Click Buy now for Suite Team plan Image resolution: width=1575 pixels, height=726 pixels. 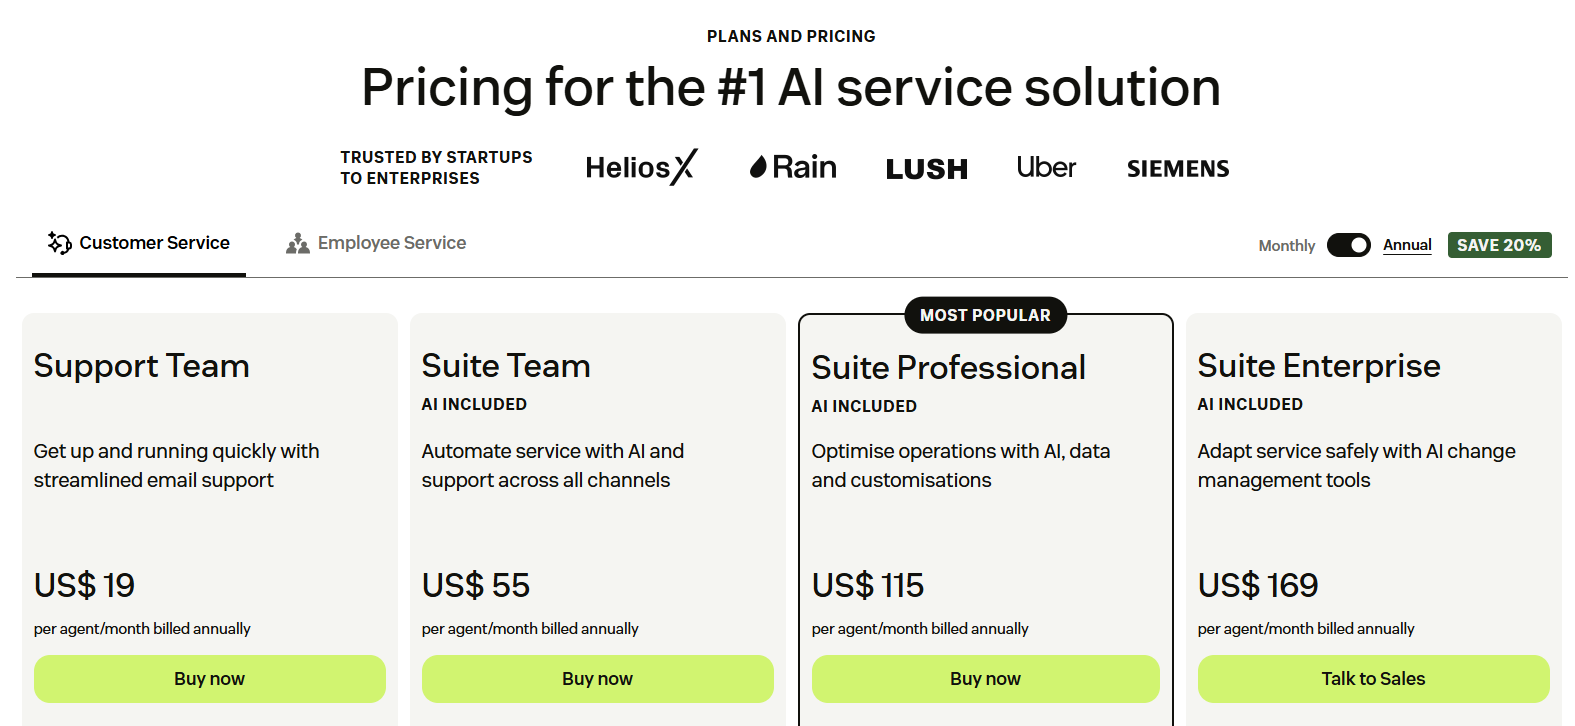[597, 679]
